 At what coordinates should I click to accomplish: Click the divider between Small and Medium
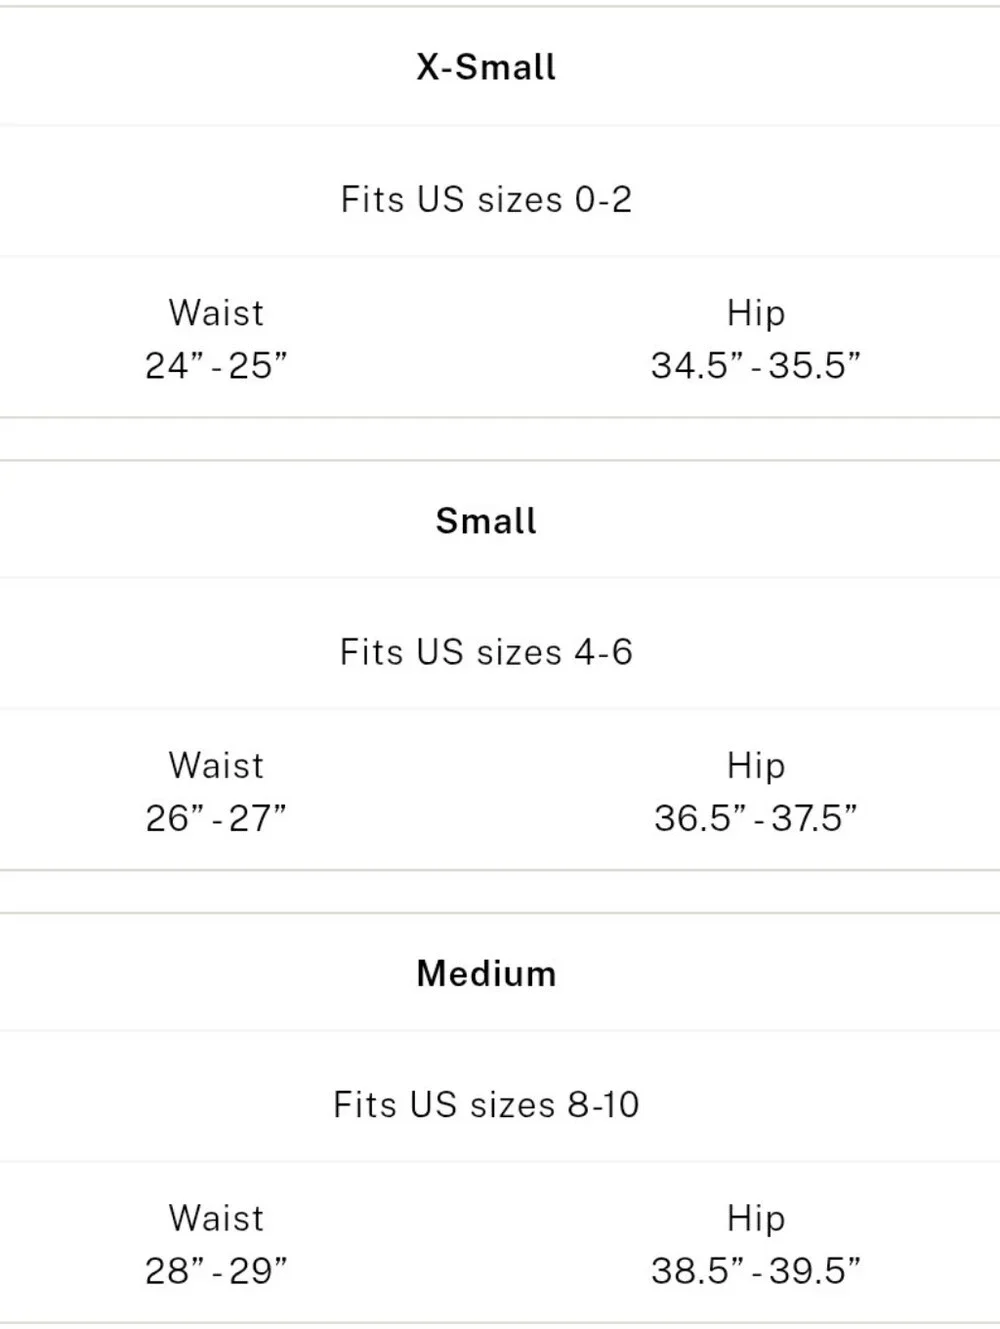[x=500, y=891]
